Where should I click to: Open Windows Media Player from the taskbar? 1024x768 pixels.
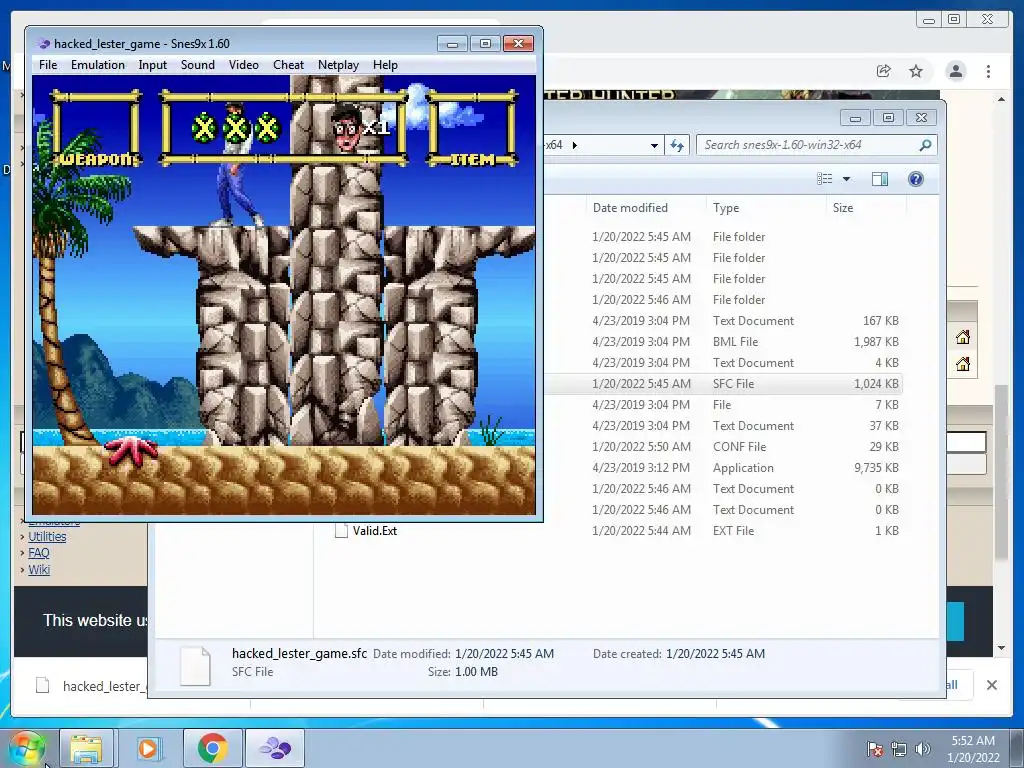tap(148, 748)
